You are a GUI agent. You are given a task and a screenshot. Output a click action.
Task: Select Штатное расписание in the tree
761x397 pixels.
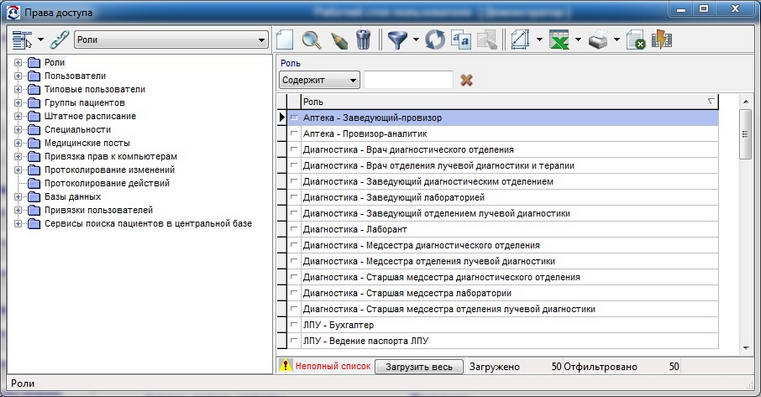coord(90,116)
